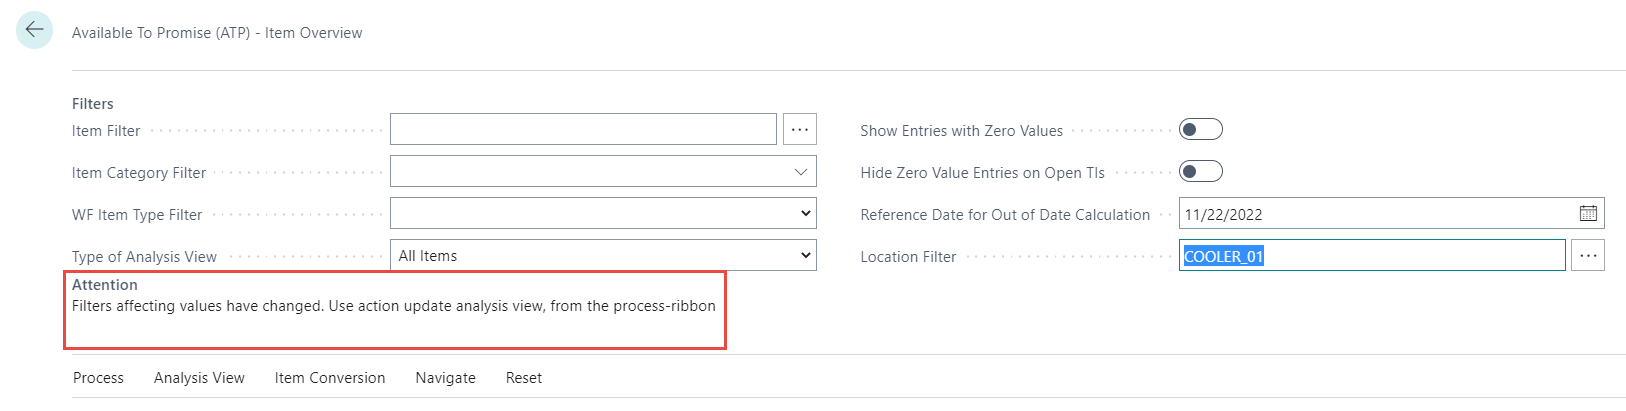Open the Item Conversion menu
Screen dimensions: 1626x411
tap(330, 378)
